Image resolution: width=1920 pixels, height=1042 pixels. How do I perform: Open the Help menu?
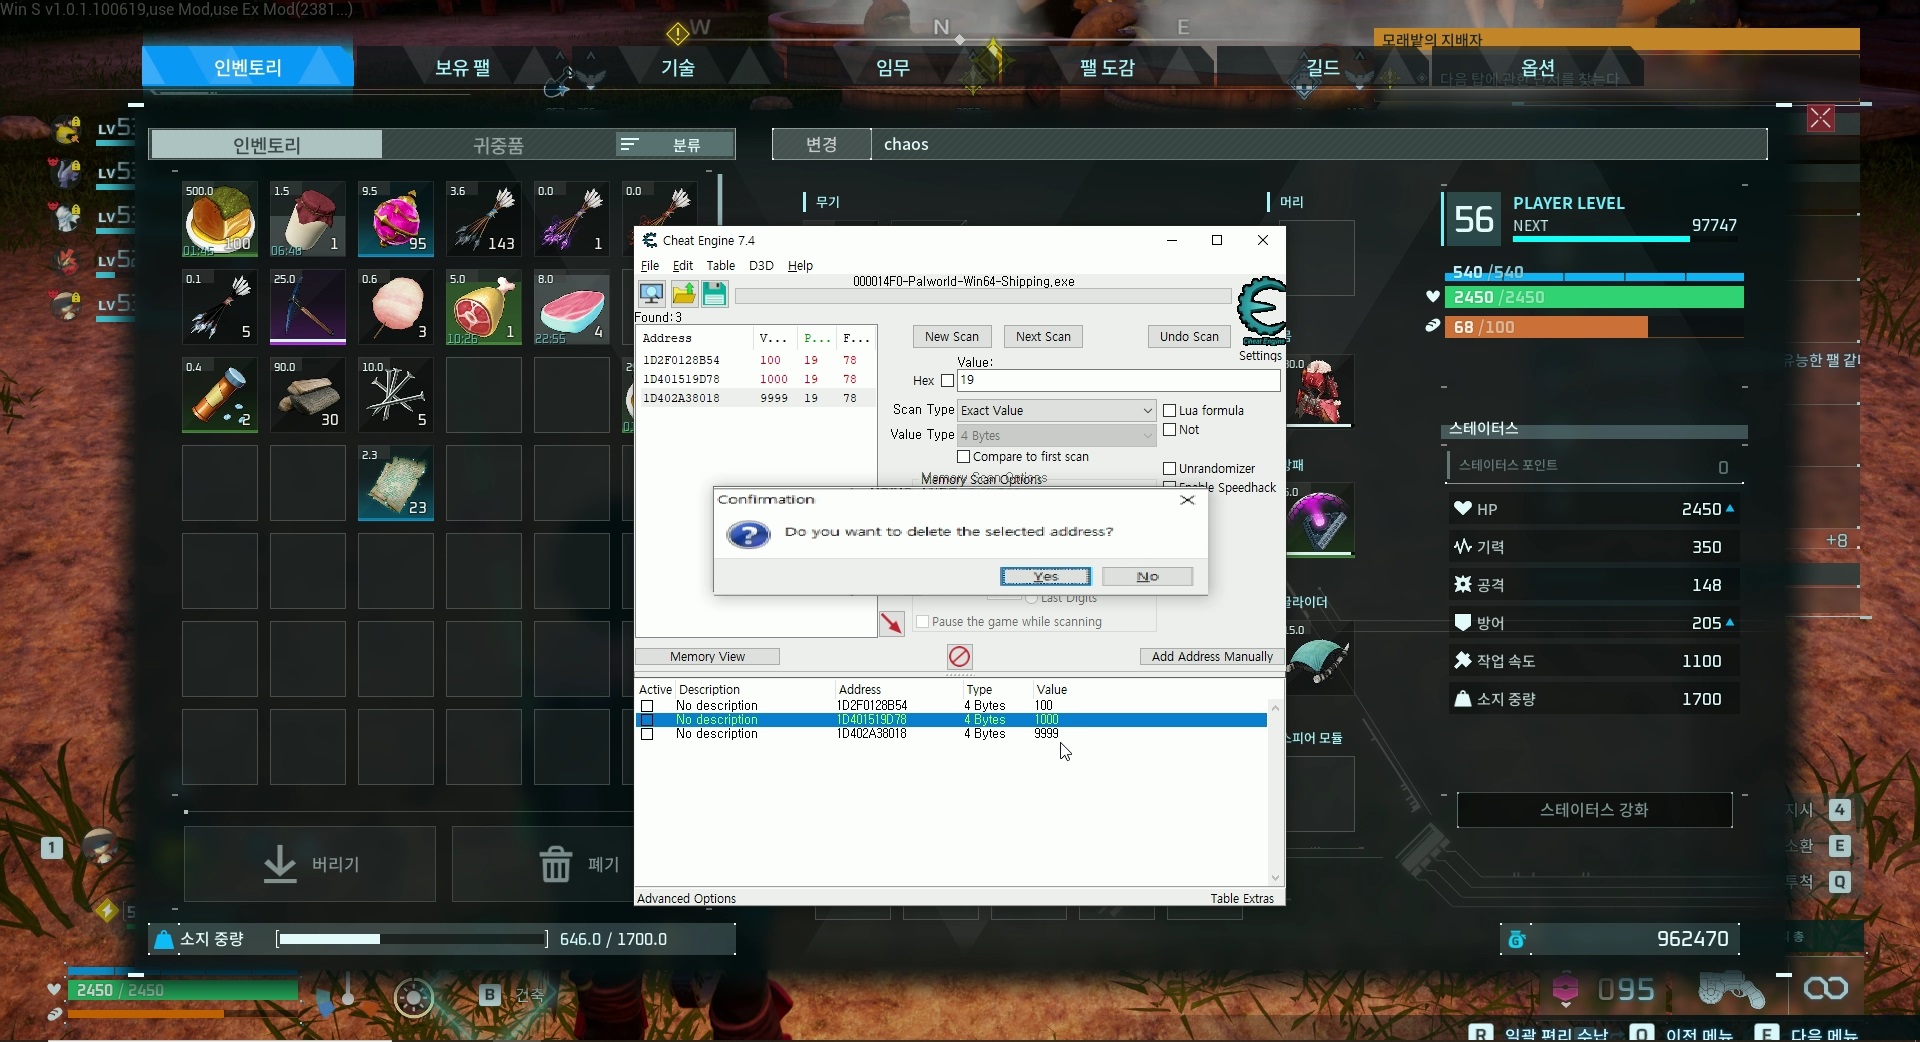(800, 266)
